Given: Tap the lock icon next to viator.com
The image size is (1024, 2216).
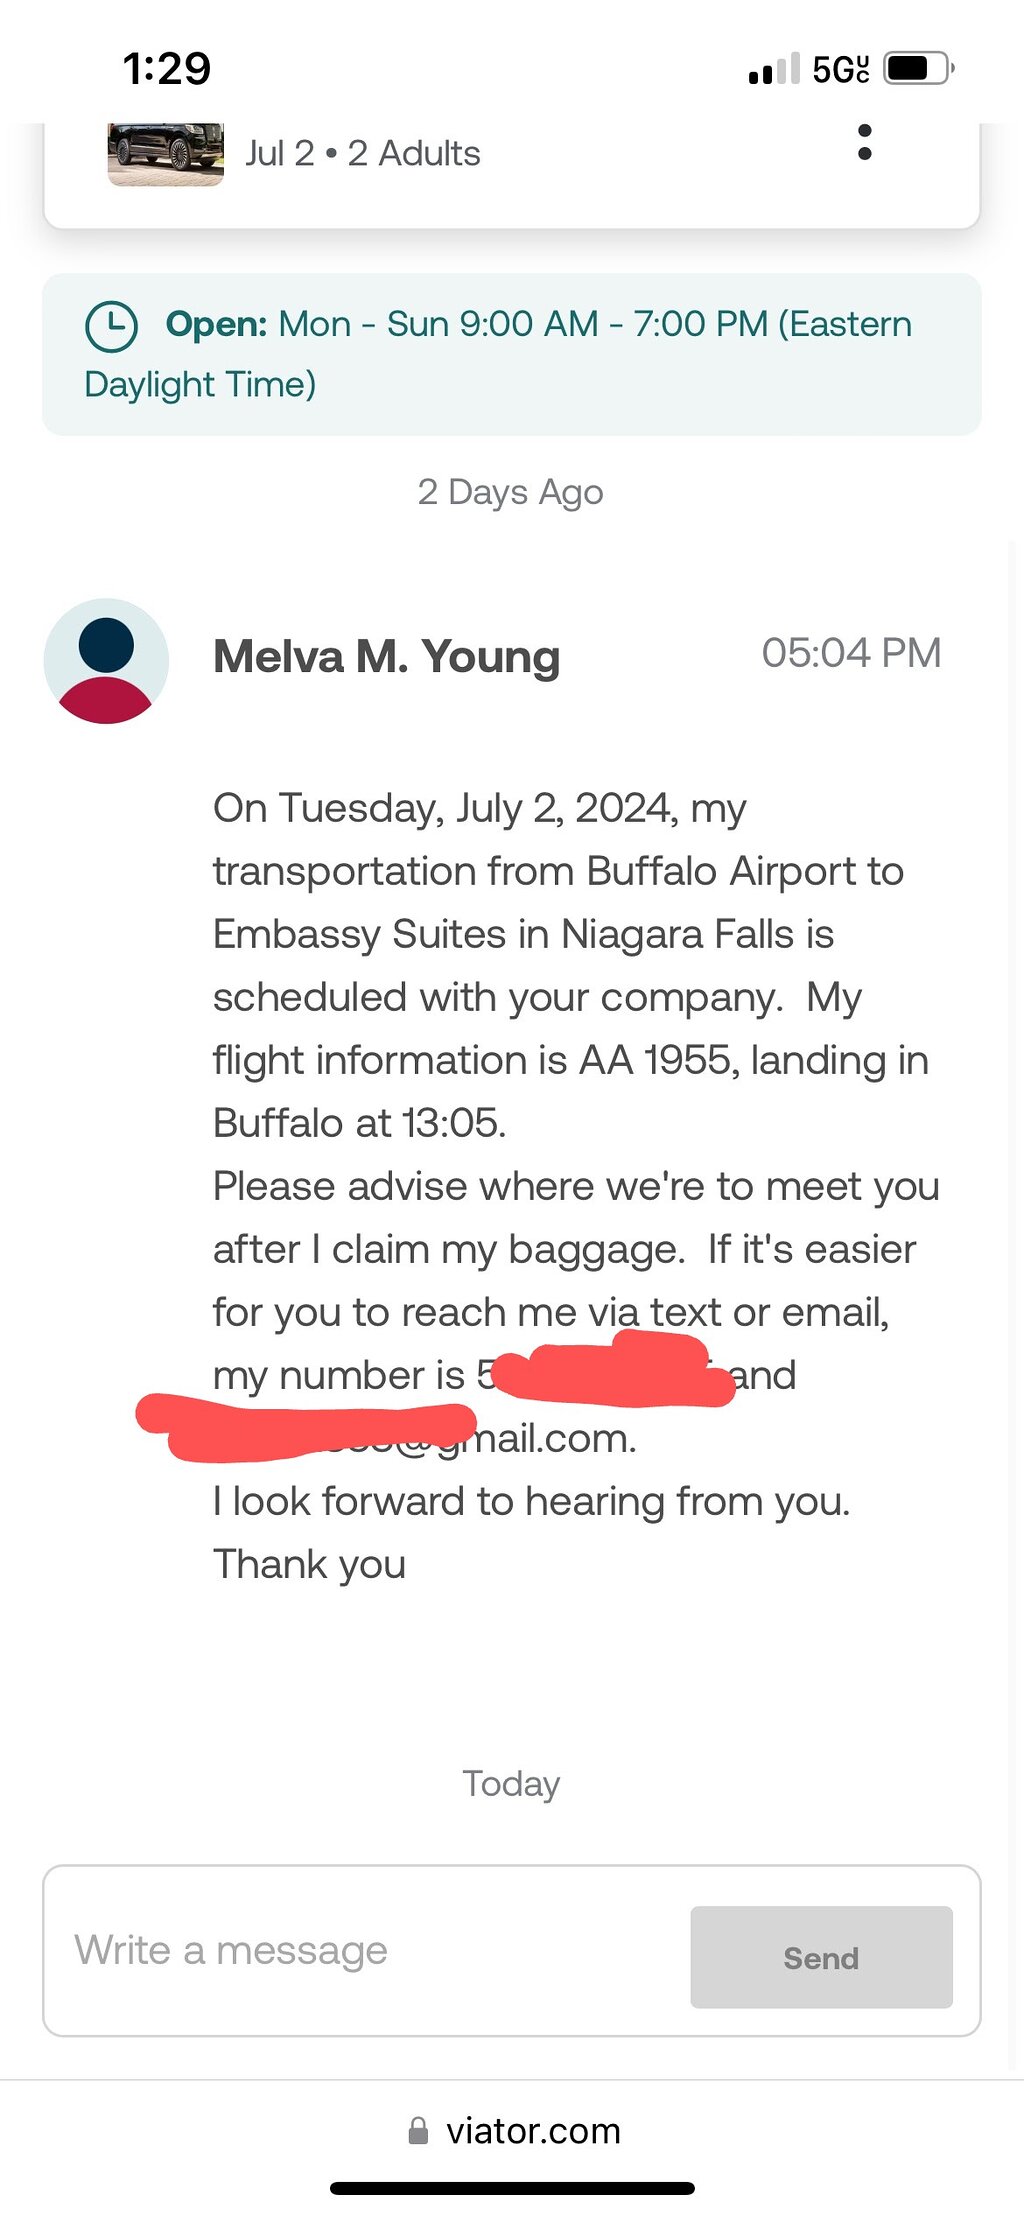Looking at the screenshot, I should click(419, 2130).
